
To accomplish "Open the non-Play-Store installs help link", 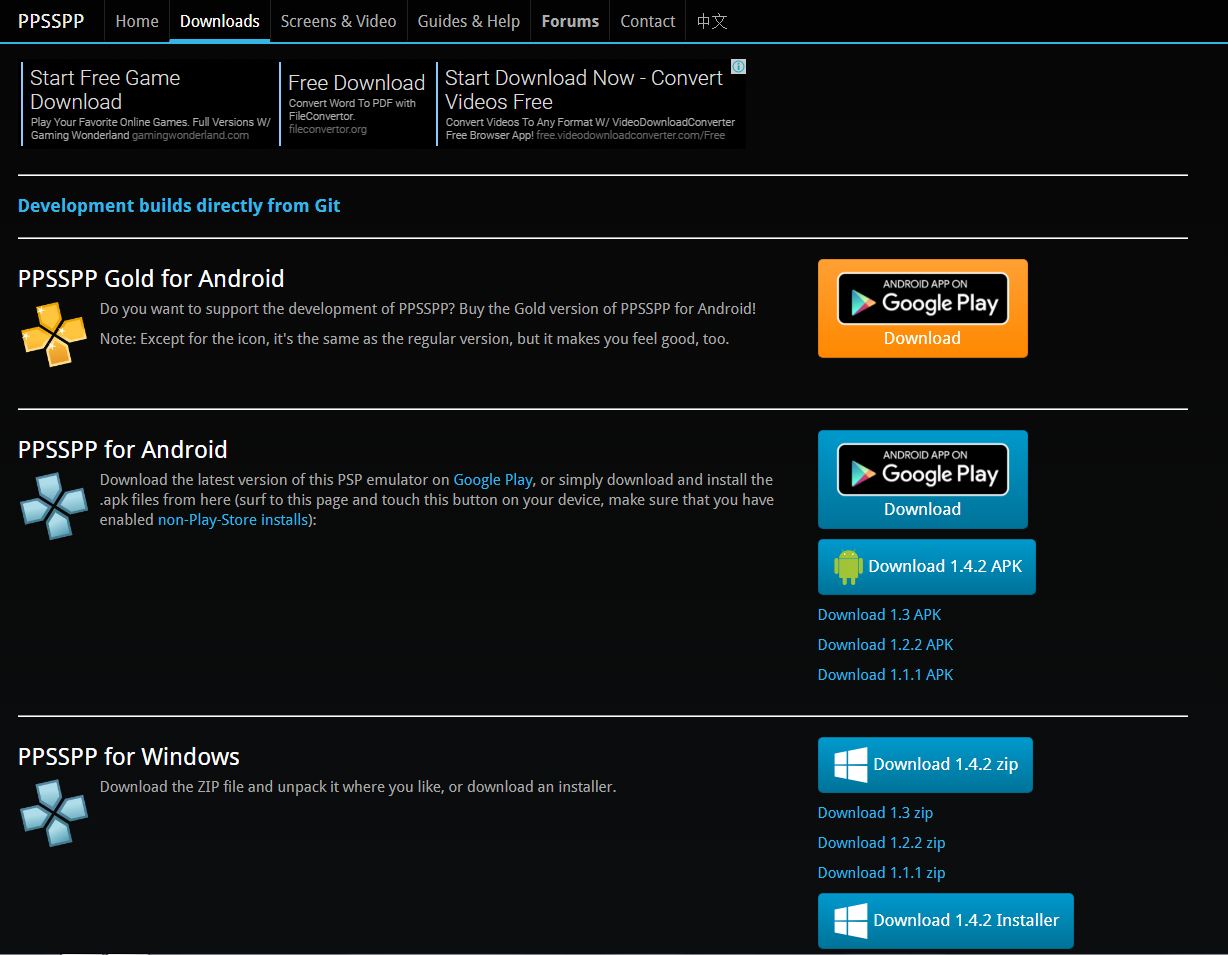I will coord(231,519).
